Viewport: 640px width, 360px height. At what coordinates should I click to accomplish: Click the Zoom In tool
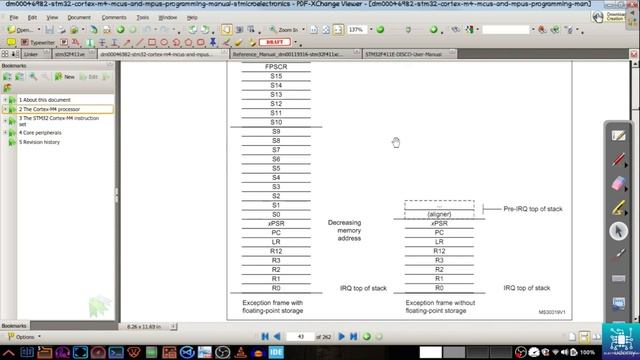point(284,30)
